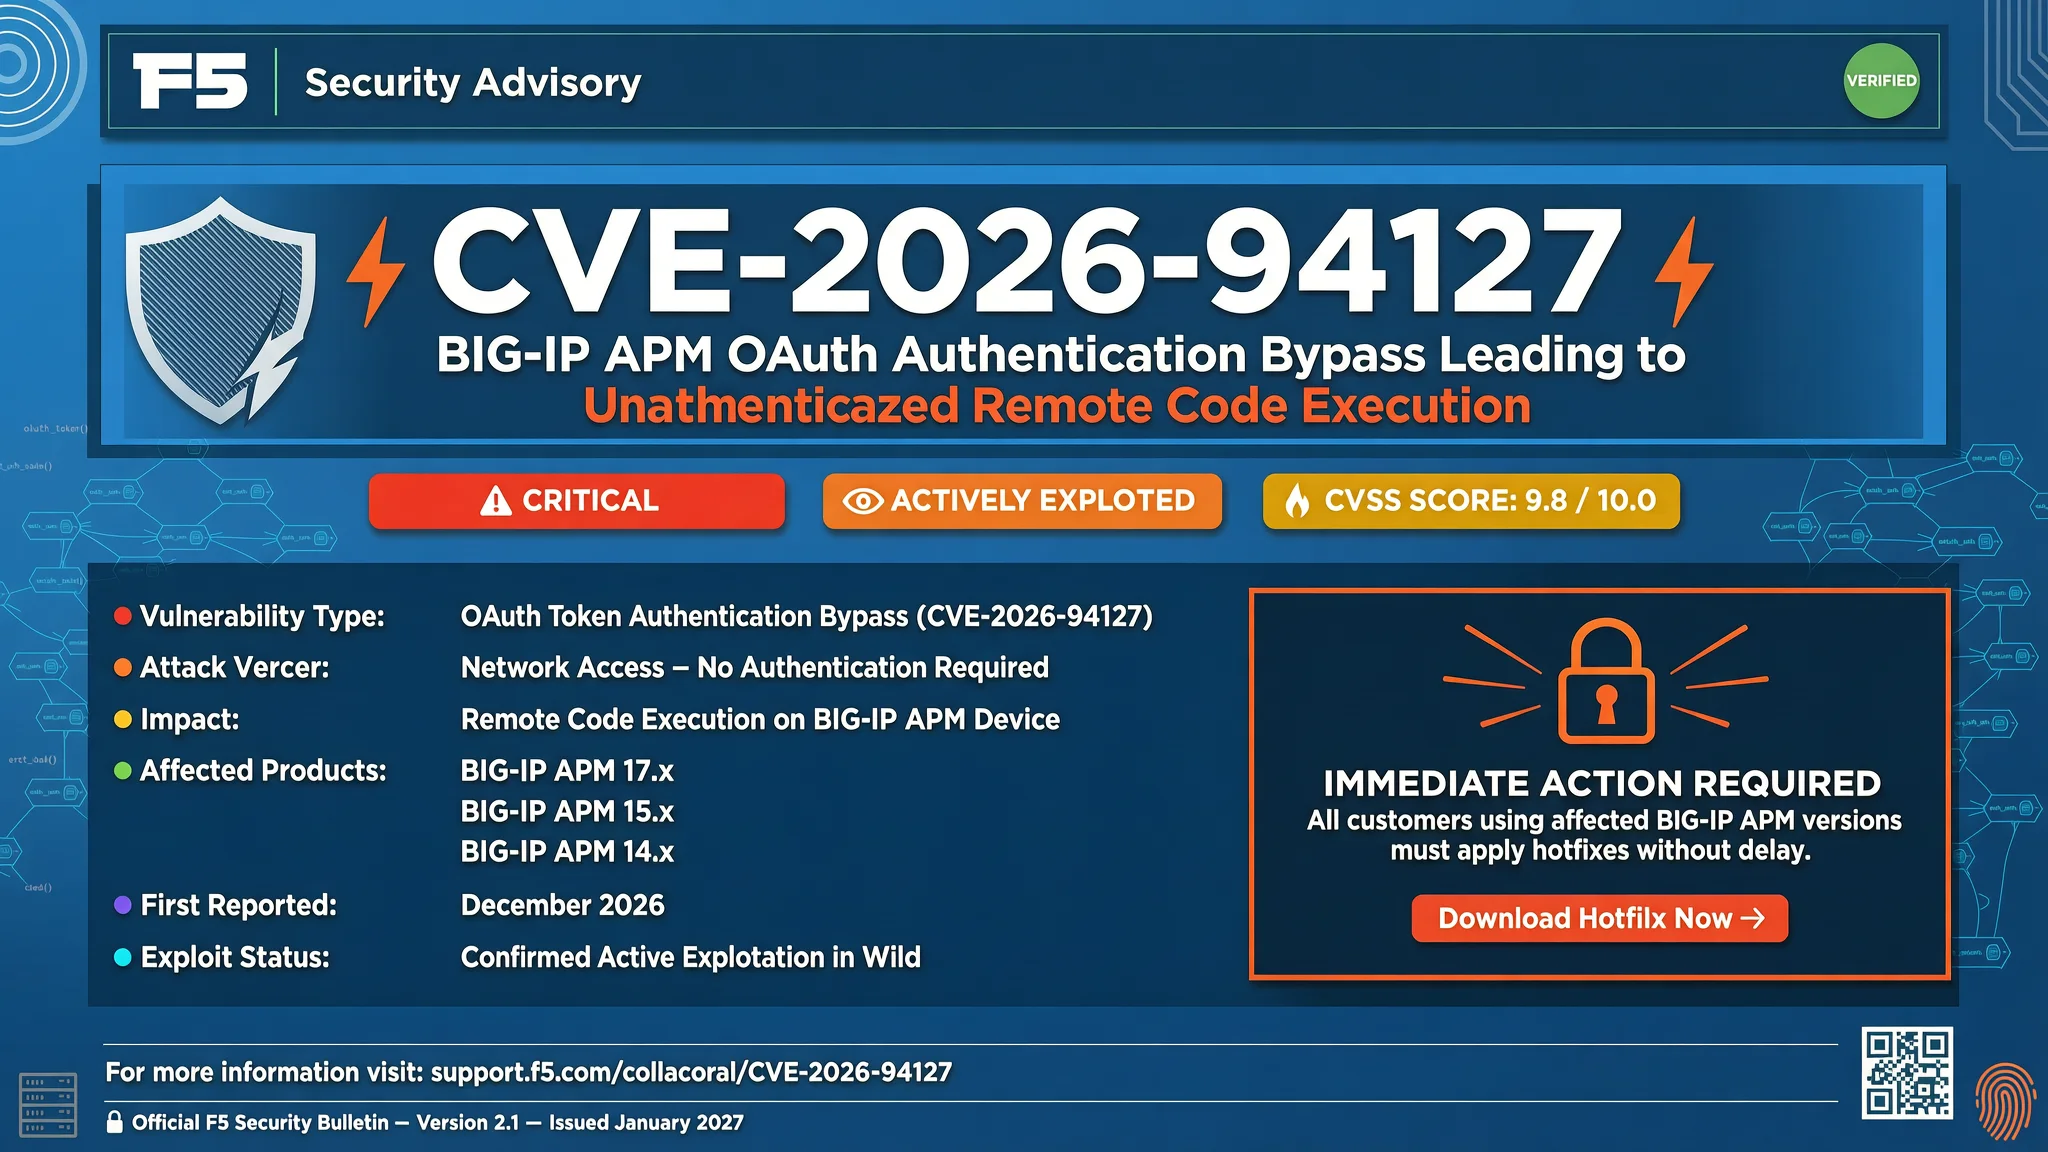Click Remote Code Execution on BIG-IP APM Device

760,720
